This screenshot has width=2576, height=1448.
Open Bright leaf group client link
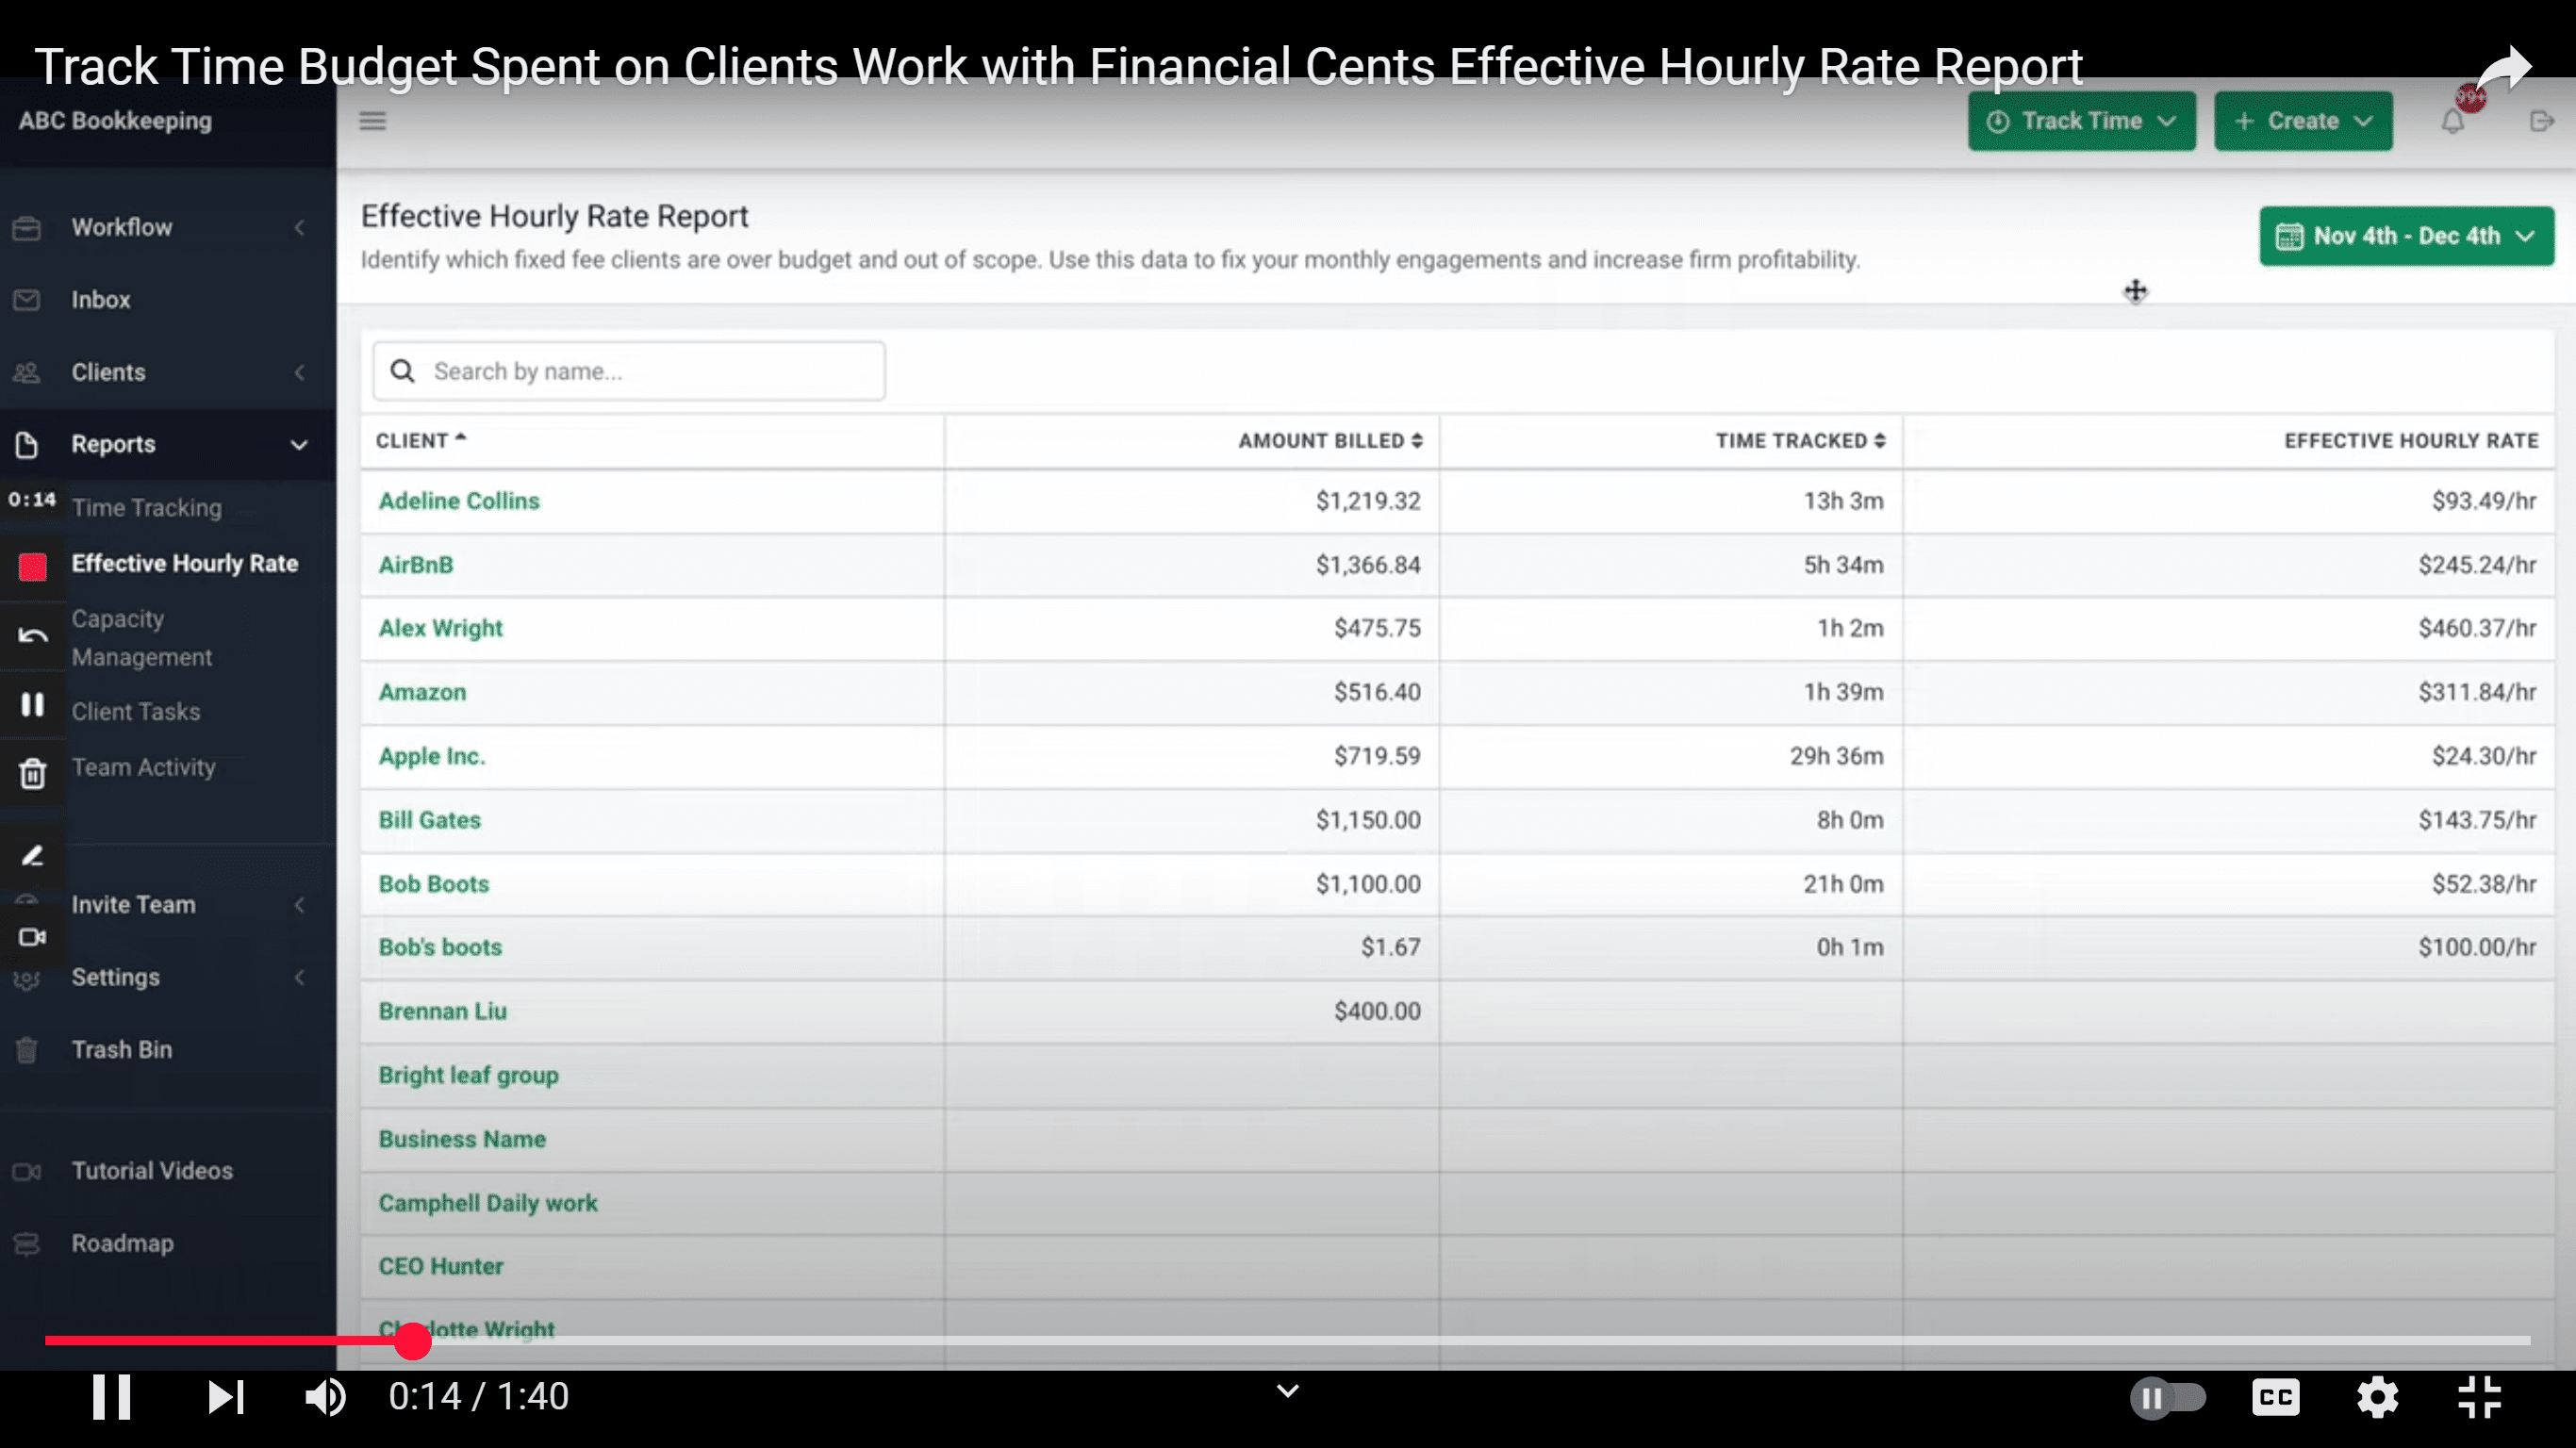[468, 1075]
